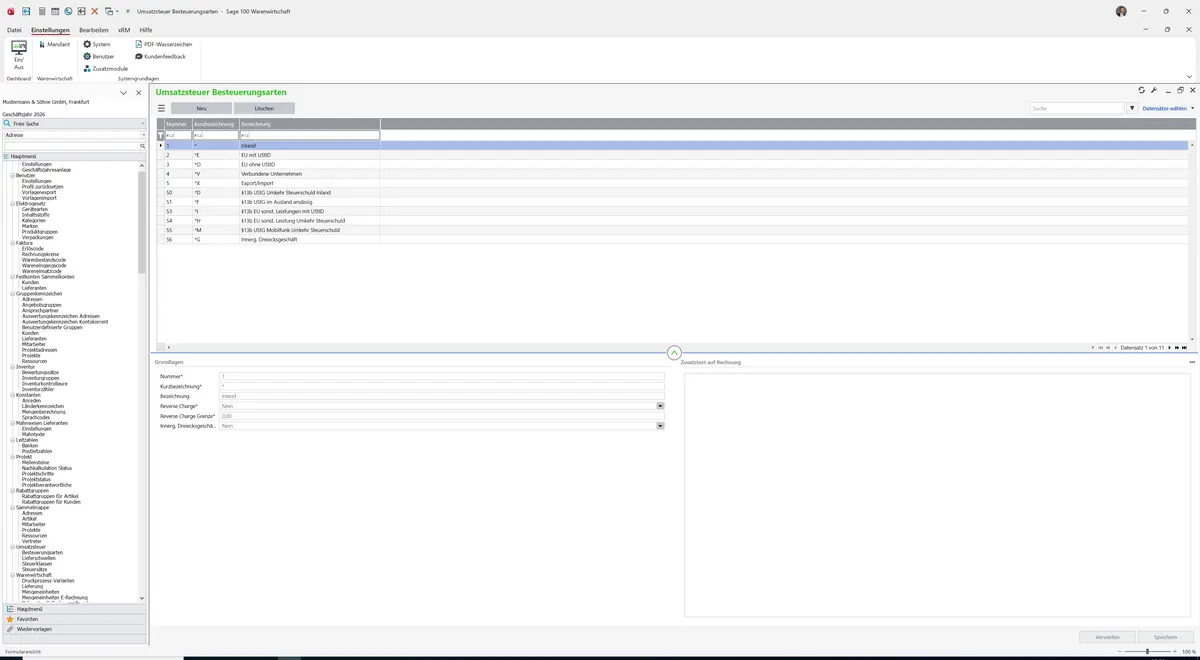
Task: Open the Adresse search type dropdown
Action: (x=143, y=134)
